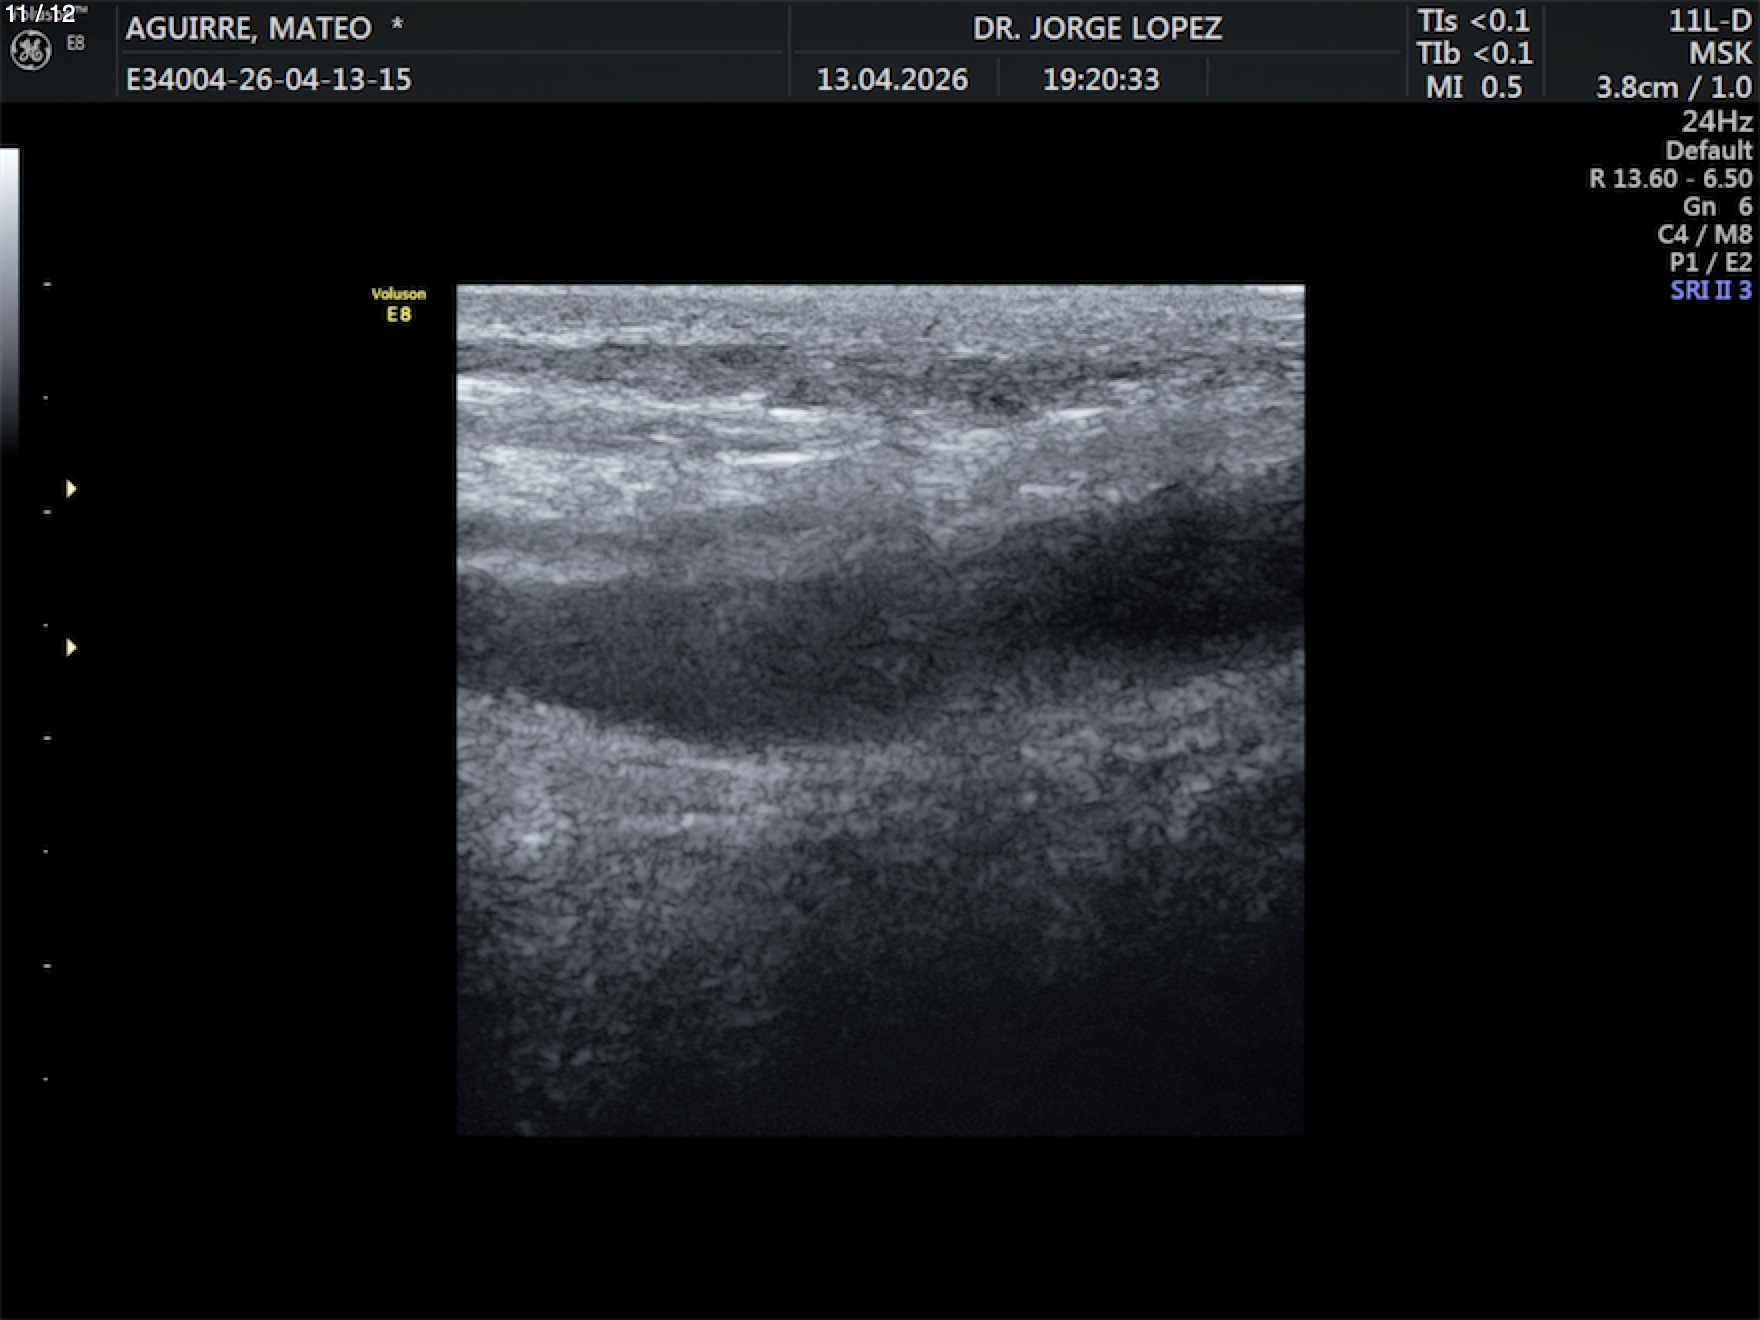The image size is (1760, 1320).
Task: Click the exam date 13.04.2026
Action: [x=892, y=80]
